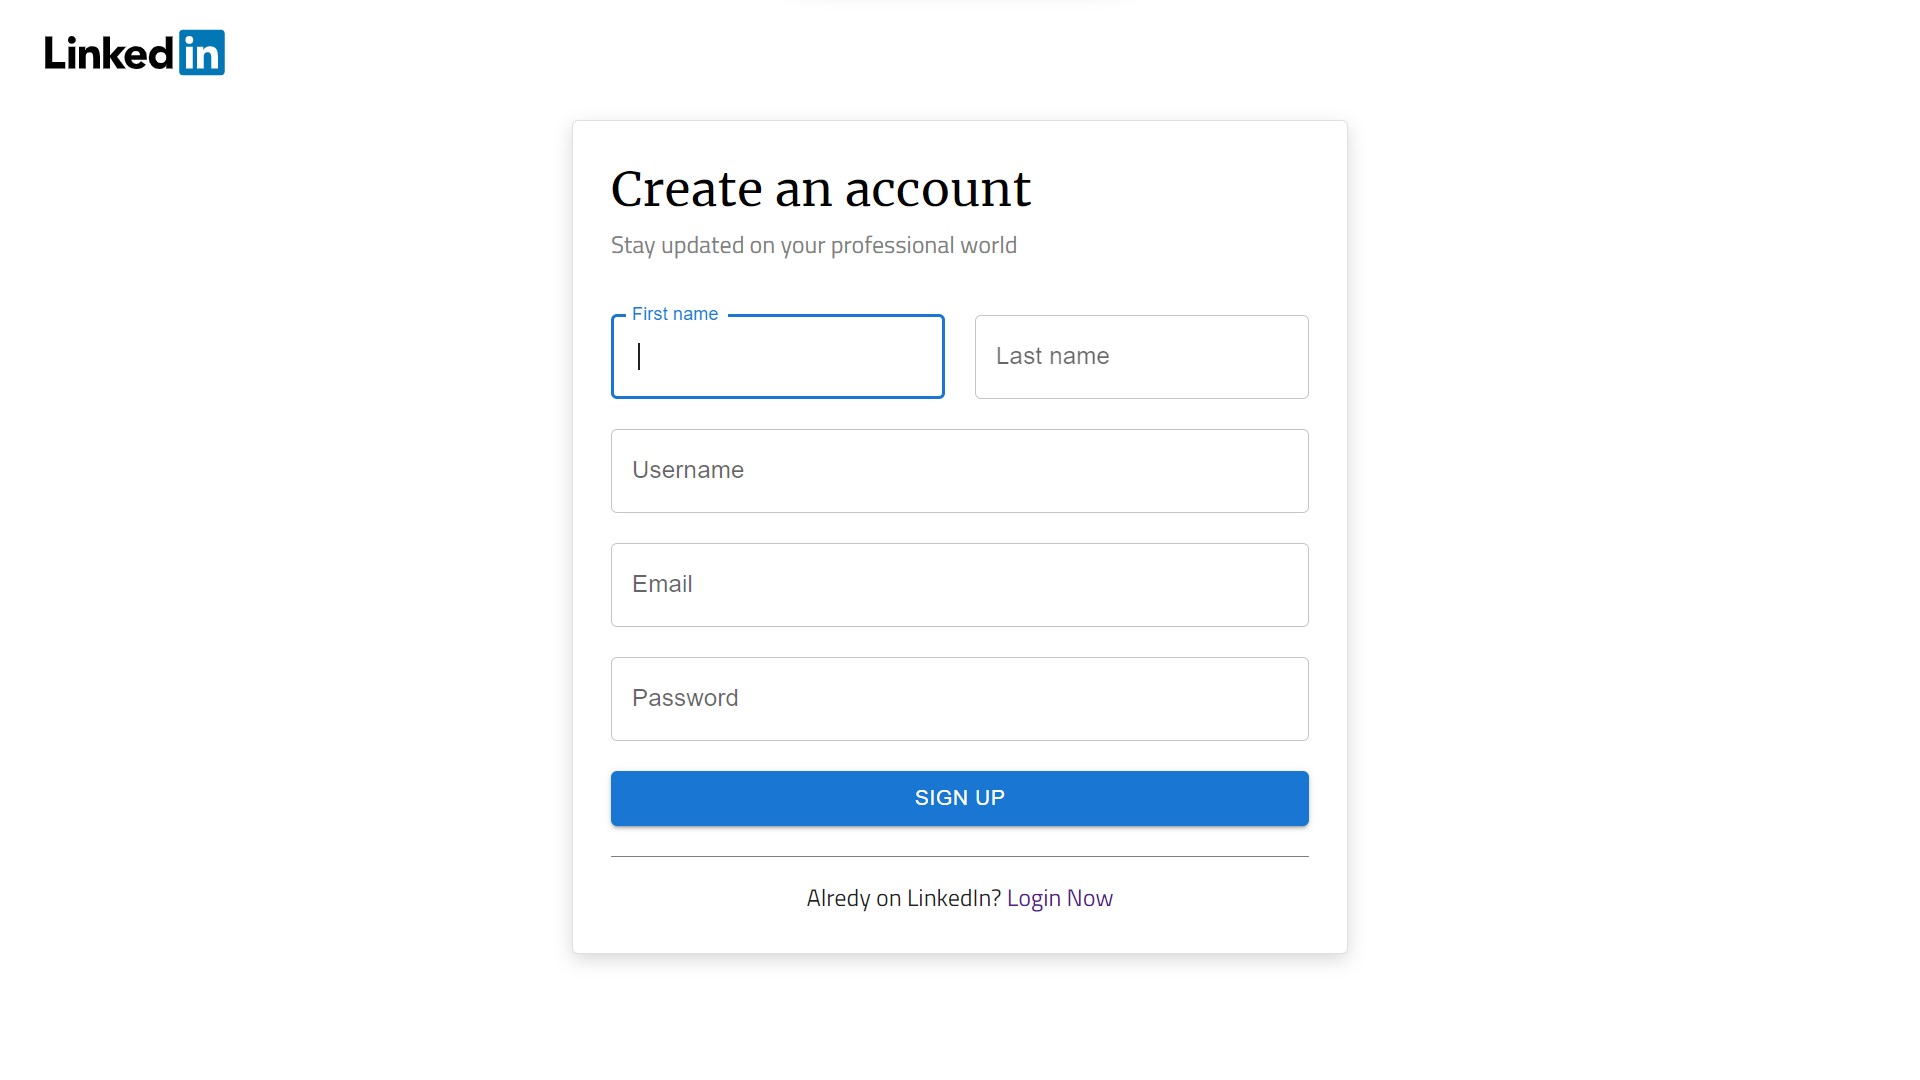Click the LinkedIn logo
The height and width of the screenshot is (1080, 1920).
134,53
